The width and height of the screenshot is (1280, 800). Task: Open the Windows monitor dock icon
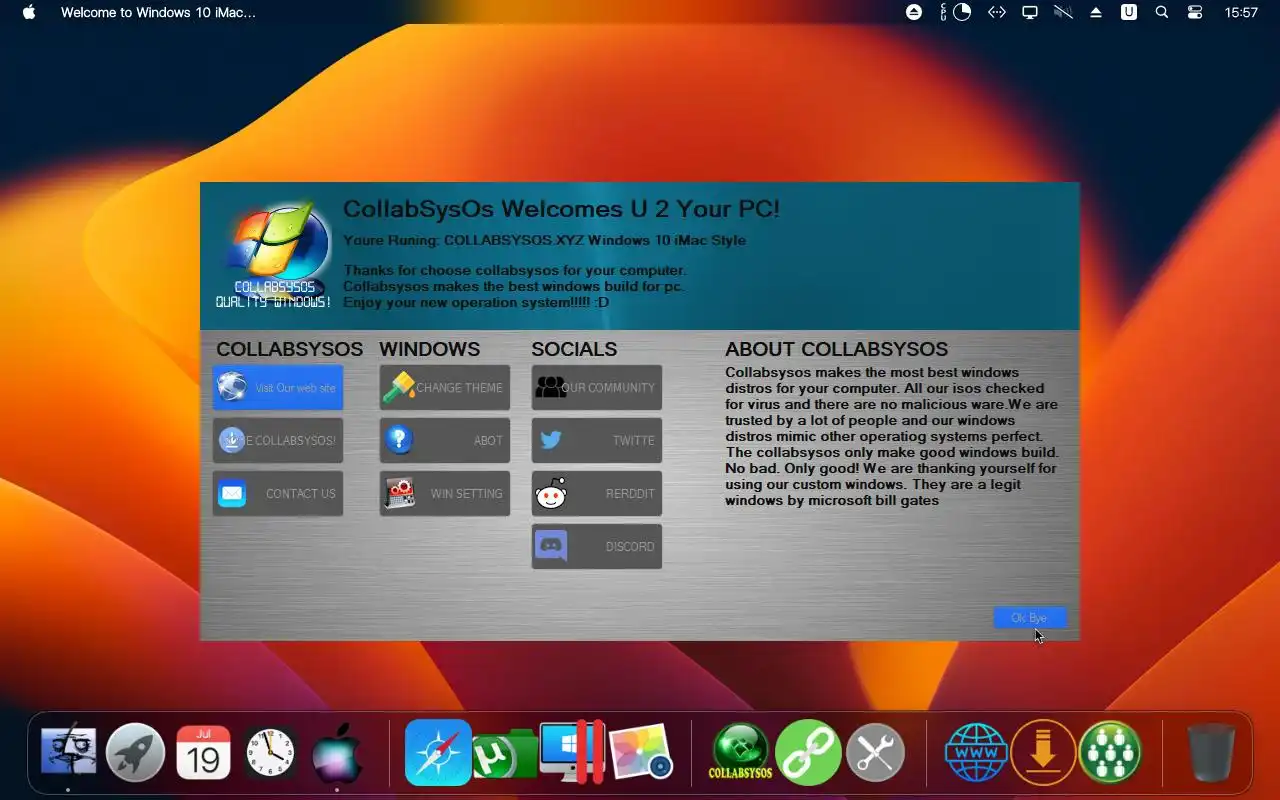572,752
